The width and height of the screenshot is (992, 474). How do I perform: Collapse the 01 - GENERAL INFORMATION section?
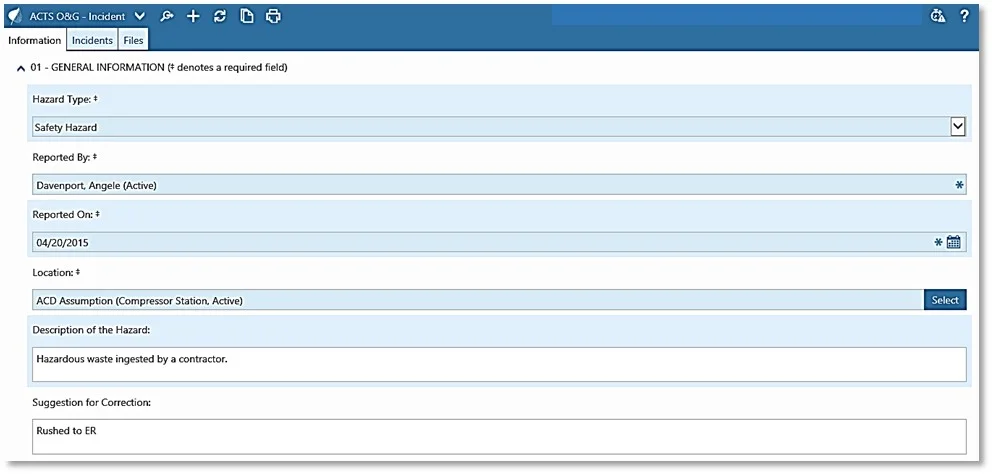[x=21, y=68]
